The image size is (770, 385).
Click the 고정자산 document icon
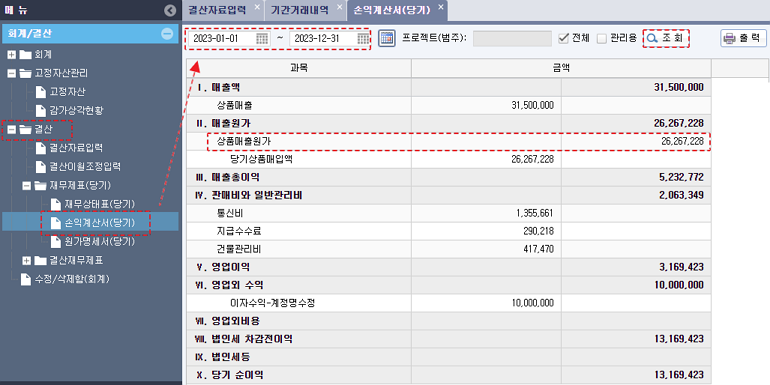coord(40,92)
